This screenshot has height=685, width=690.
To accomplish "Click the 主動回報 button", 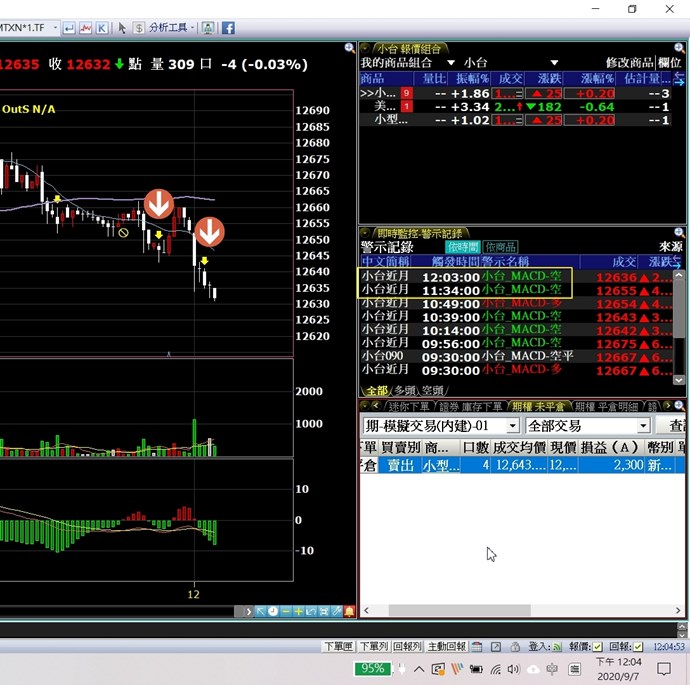I will coord(446,647).
